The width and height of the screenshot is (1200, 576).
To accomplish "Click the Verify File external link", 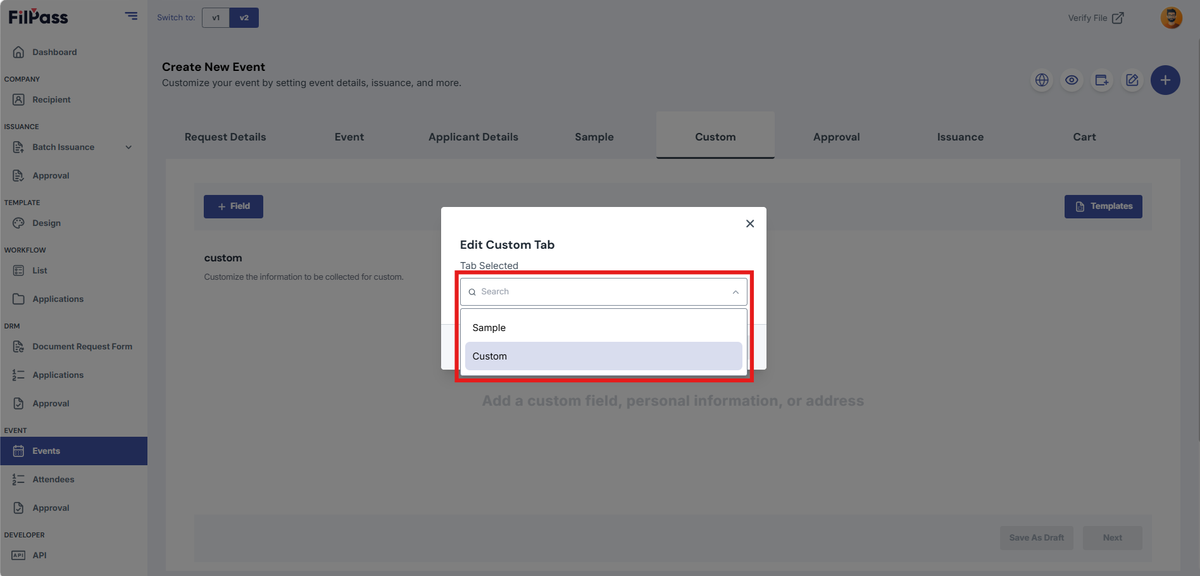I will (x=1096, y=17).
